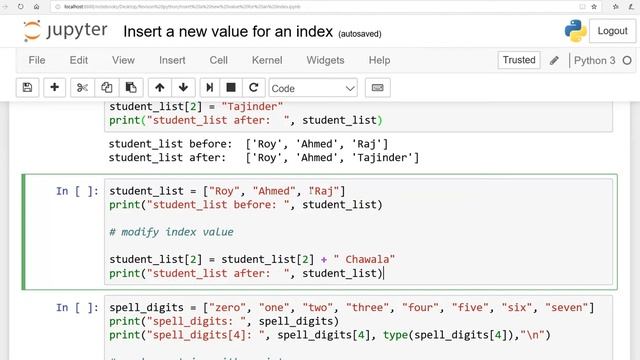
Task: Open the Cell menu
Action: tap(218, 60)
